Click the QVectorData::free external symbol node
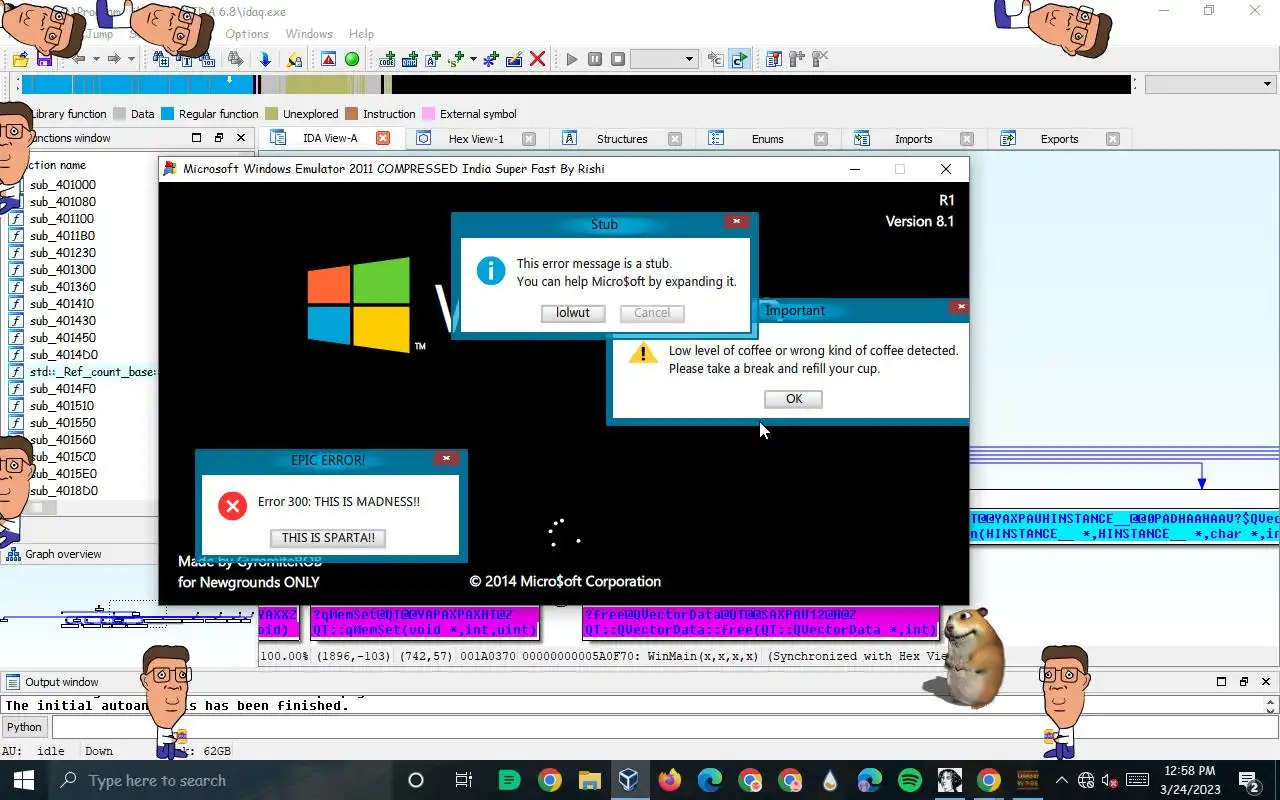1280x800 pixels. point(760,622)
